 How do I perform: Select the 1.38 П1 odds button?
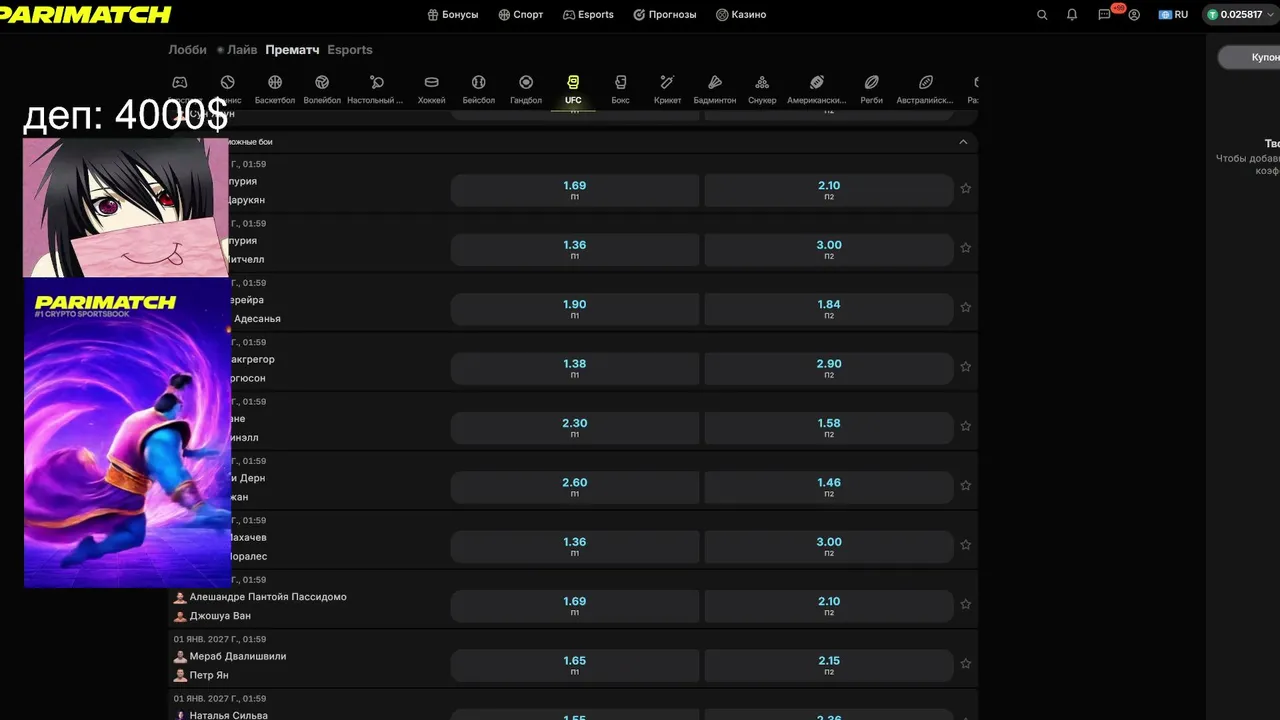click(575, 368)
